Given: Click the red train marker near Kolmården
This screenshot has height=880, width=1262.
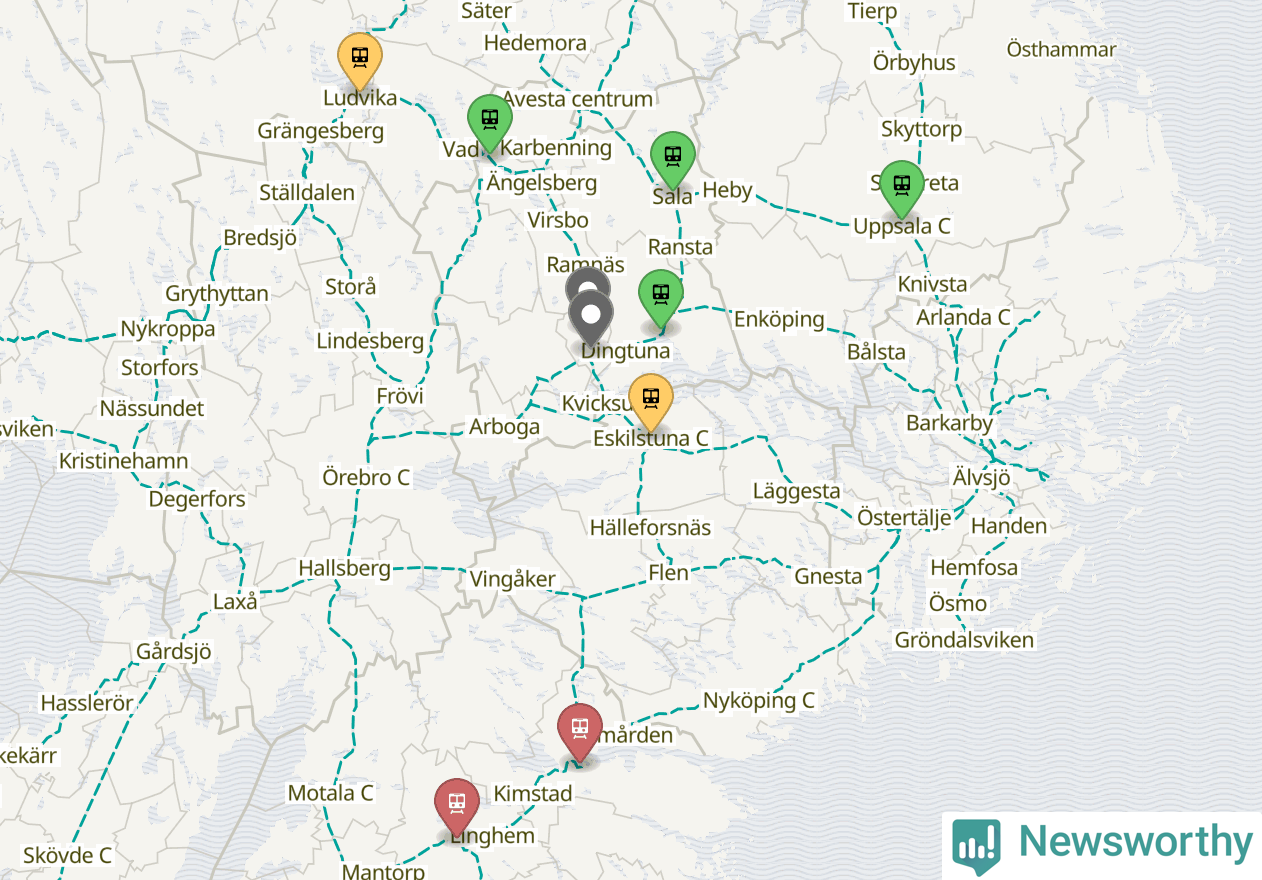Looking at the screenshot, I should click(x=580, y=729).
